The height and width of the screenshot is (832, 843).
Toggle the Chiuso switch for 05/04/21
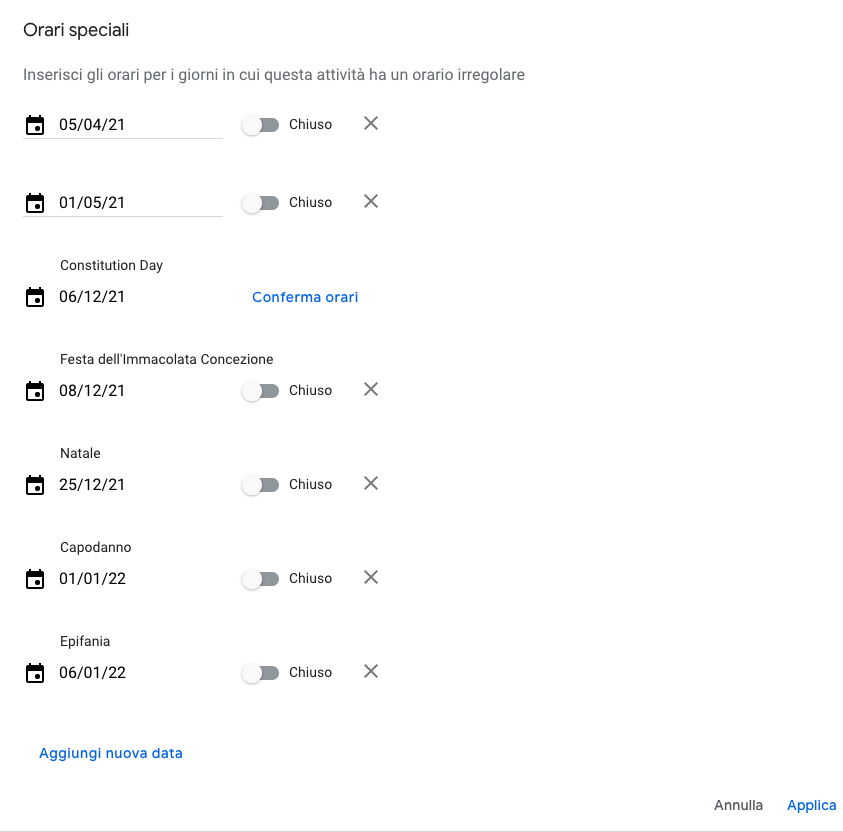260,125
